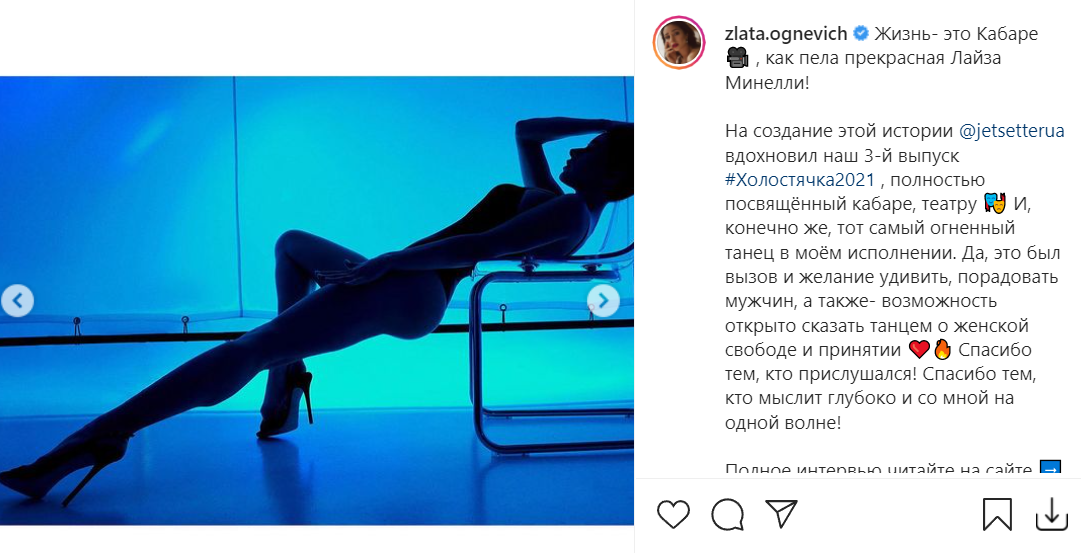Save the post with the bookmark icon
This screenshot has width=1081, height=553.
click(x=997, y=514)
